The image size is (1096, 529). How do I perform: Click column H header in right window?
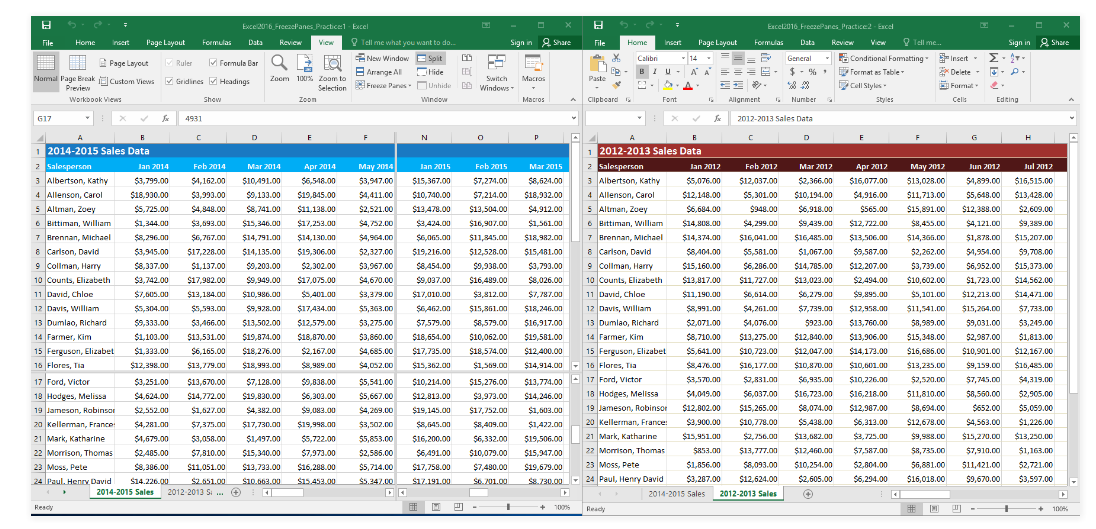(x=1028, y=138)
